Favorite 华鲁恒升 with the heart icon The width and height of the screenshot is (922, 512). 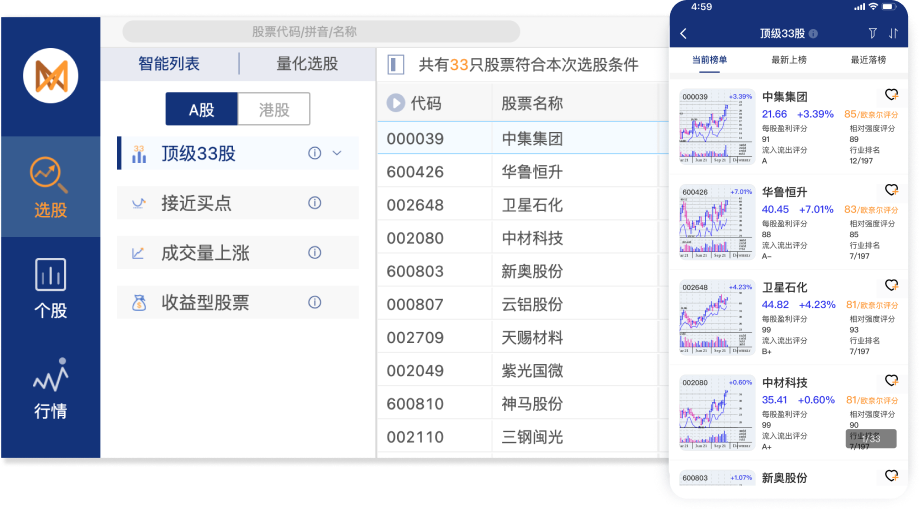click(x=891, y=190)
